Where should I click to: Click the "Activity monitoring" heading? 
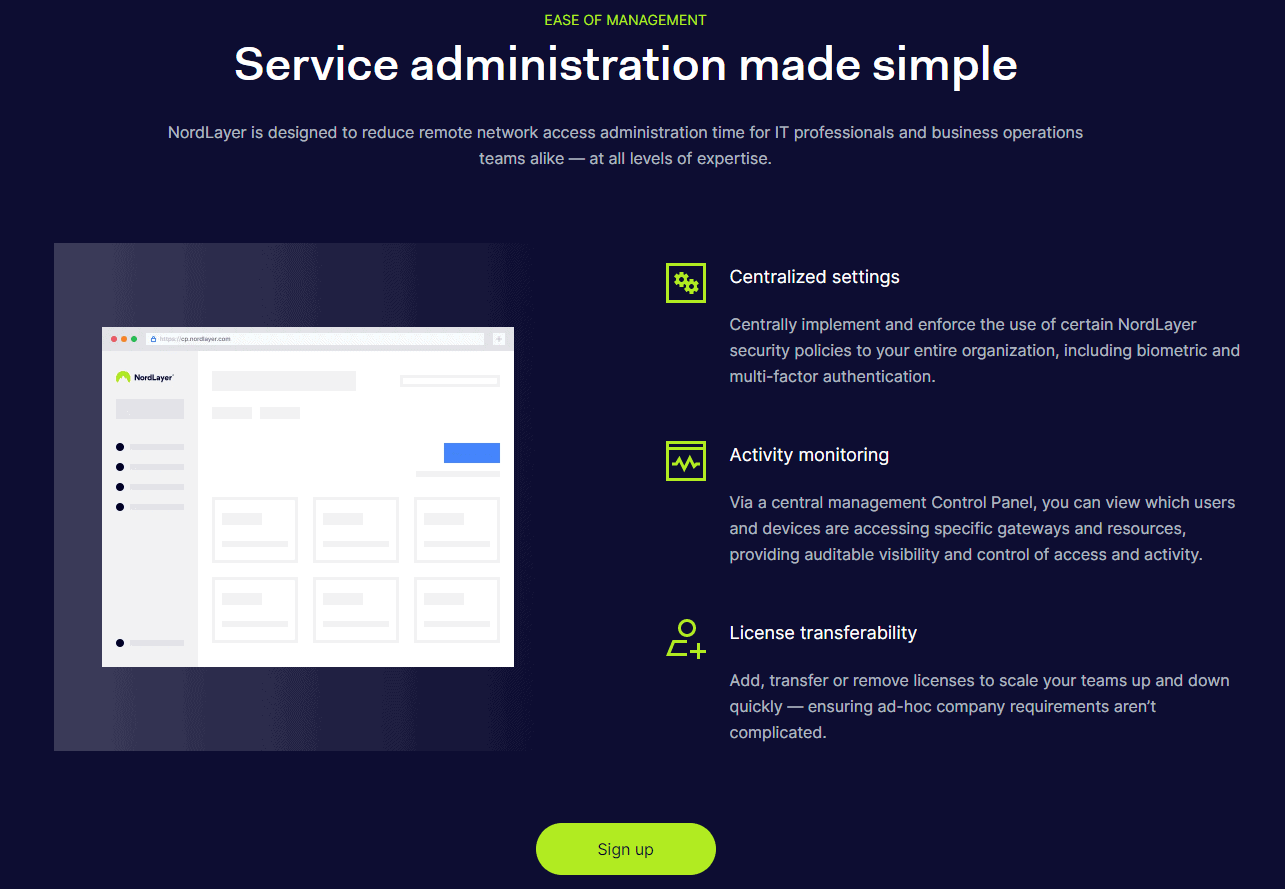[809, 455]
